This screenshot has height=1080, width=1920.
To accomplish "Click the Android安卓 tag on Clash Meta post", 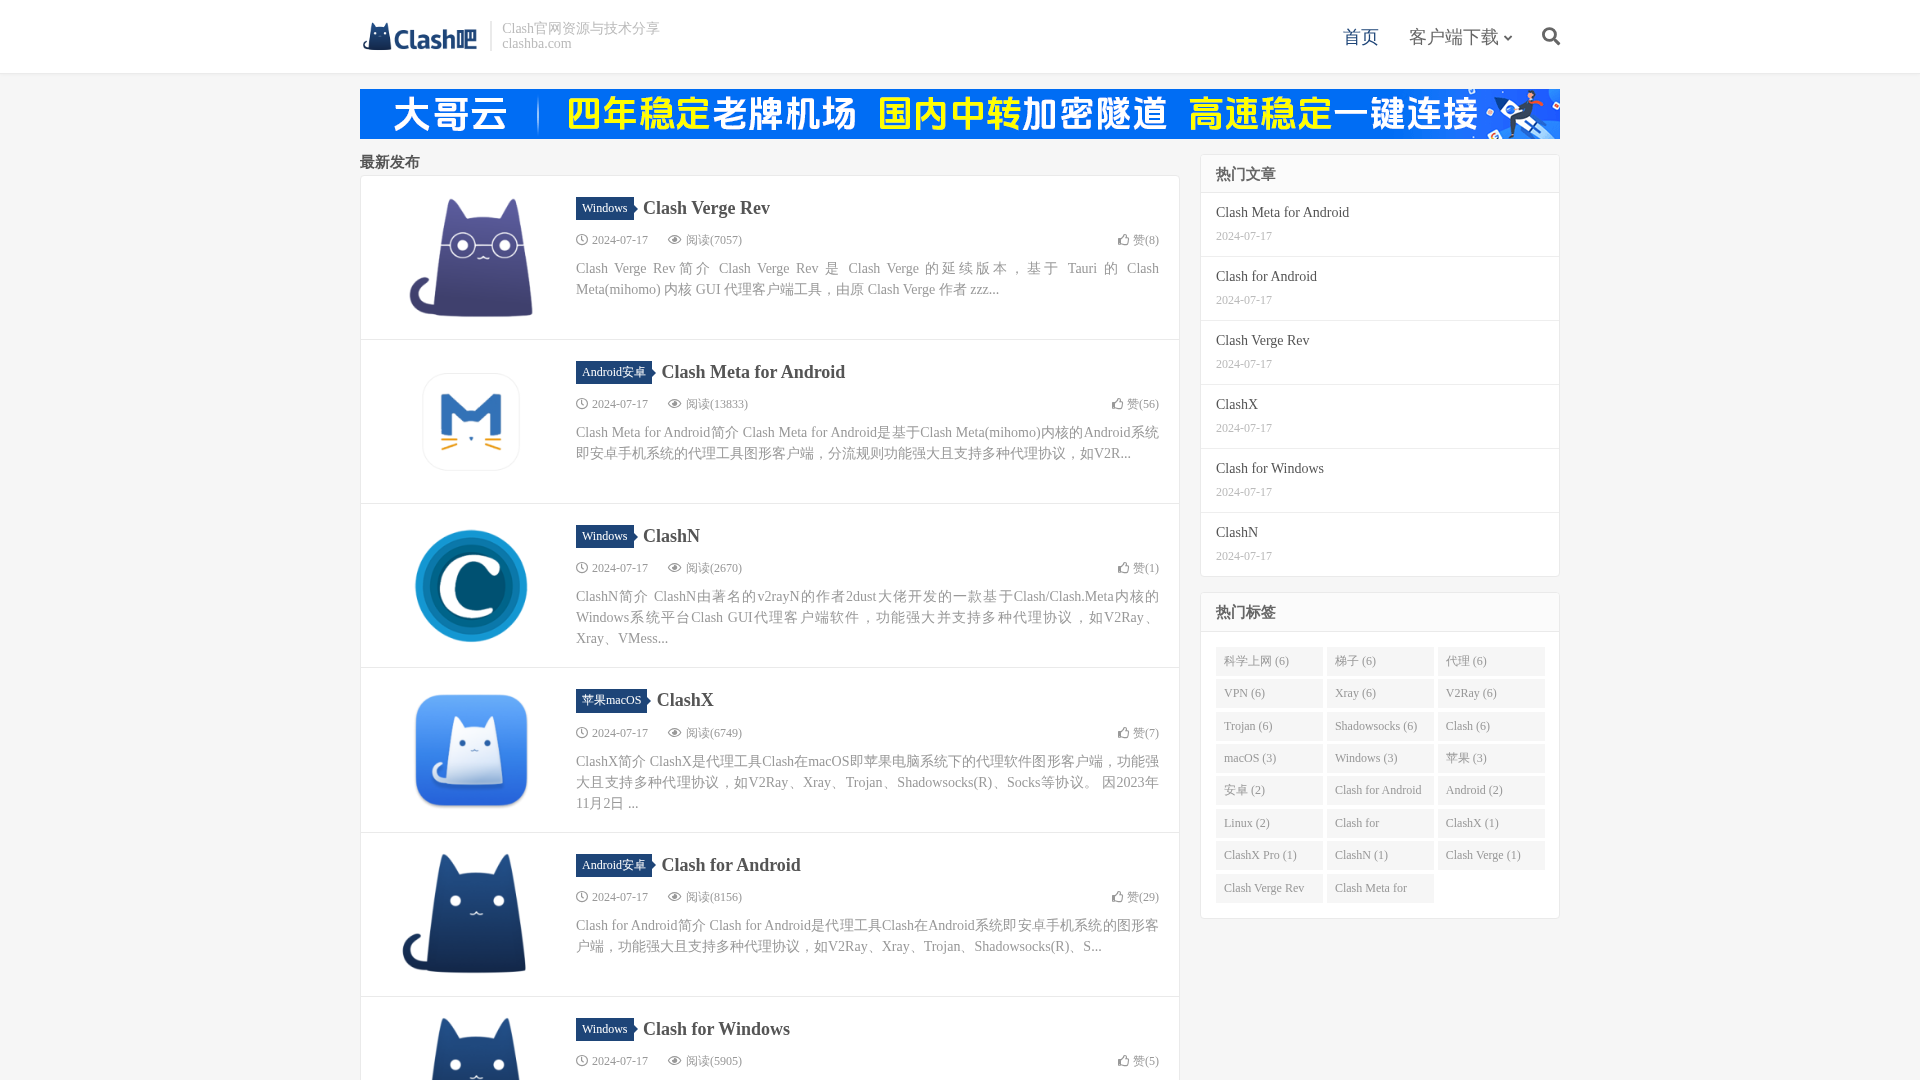I will pyautogui.click(x=613, y=372).
